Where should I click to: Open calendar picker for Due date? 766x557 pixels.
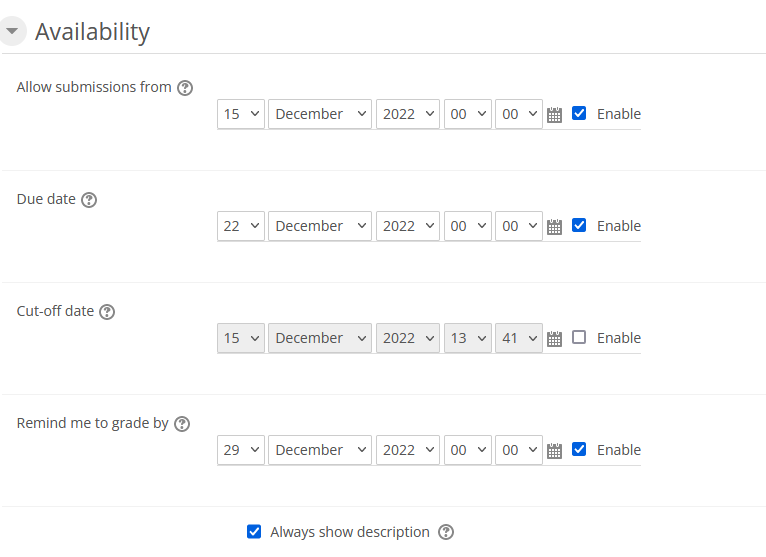click(555, 227)
